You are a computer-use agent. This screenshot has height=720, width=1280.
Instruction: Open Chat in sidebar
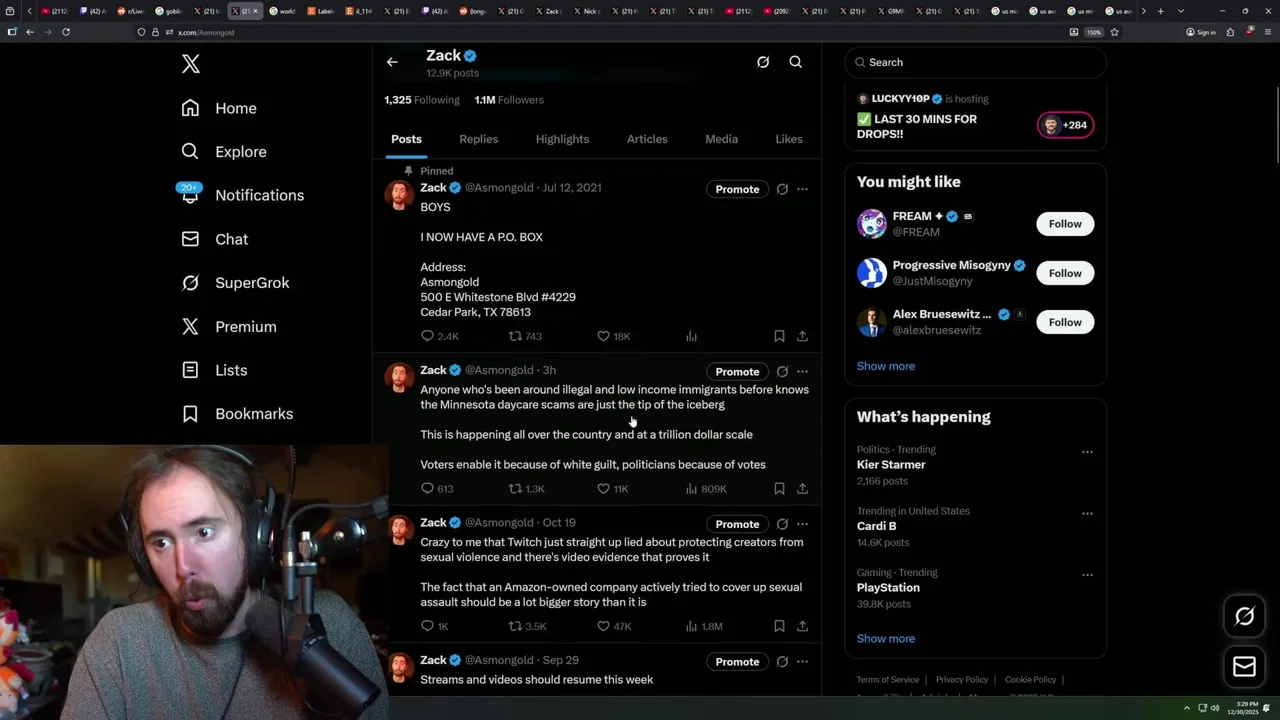click(x=214, y=239)
